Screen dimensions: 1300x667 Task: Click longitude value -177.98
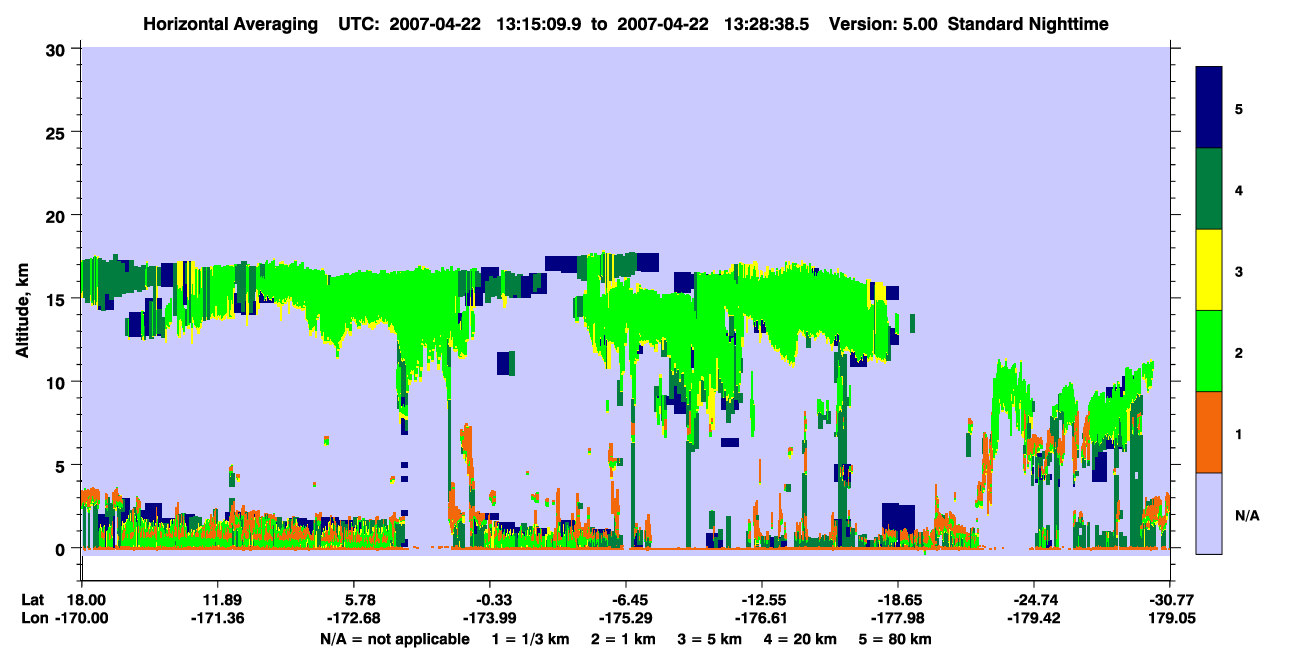pyautogui.click(x=897, y=618)
